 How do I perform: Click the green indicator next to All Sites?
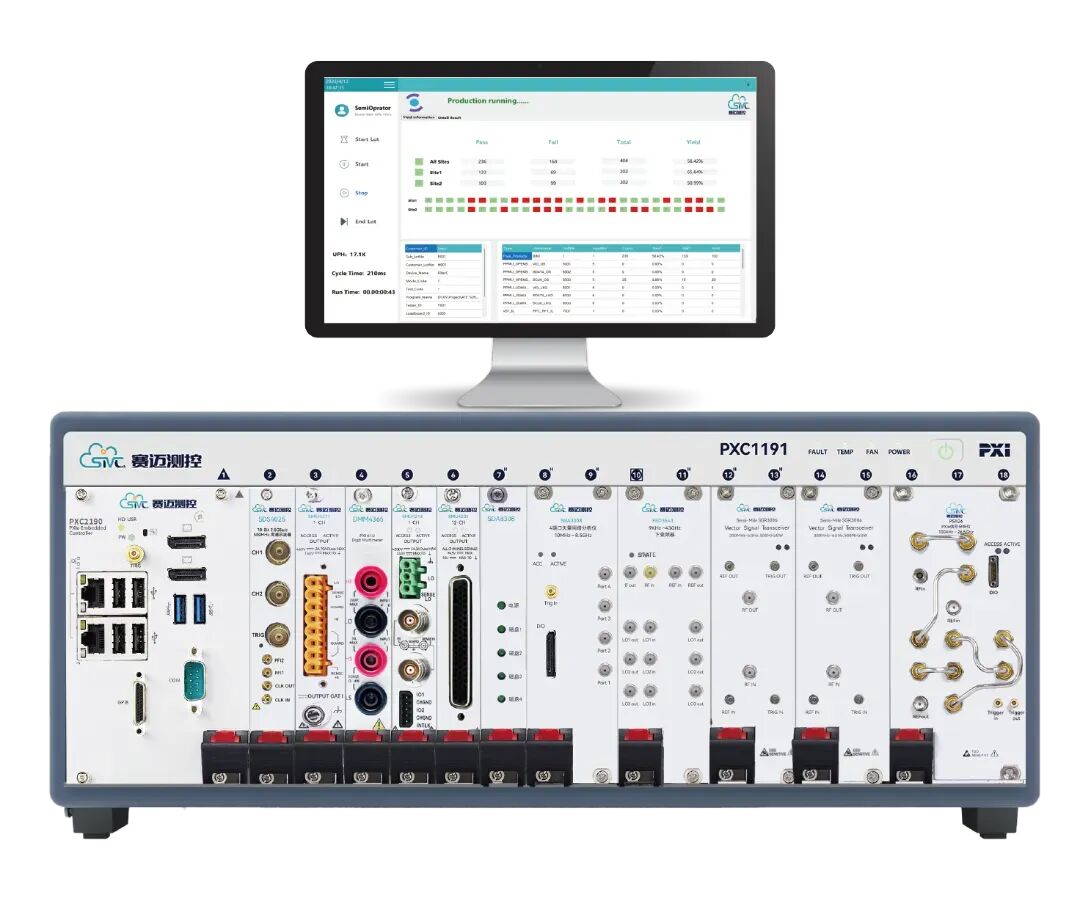419,162
